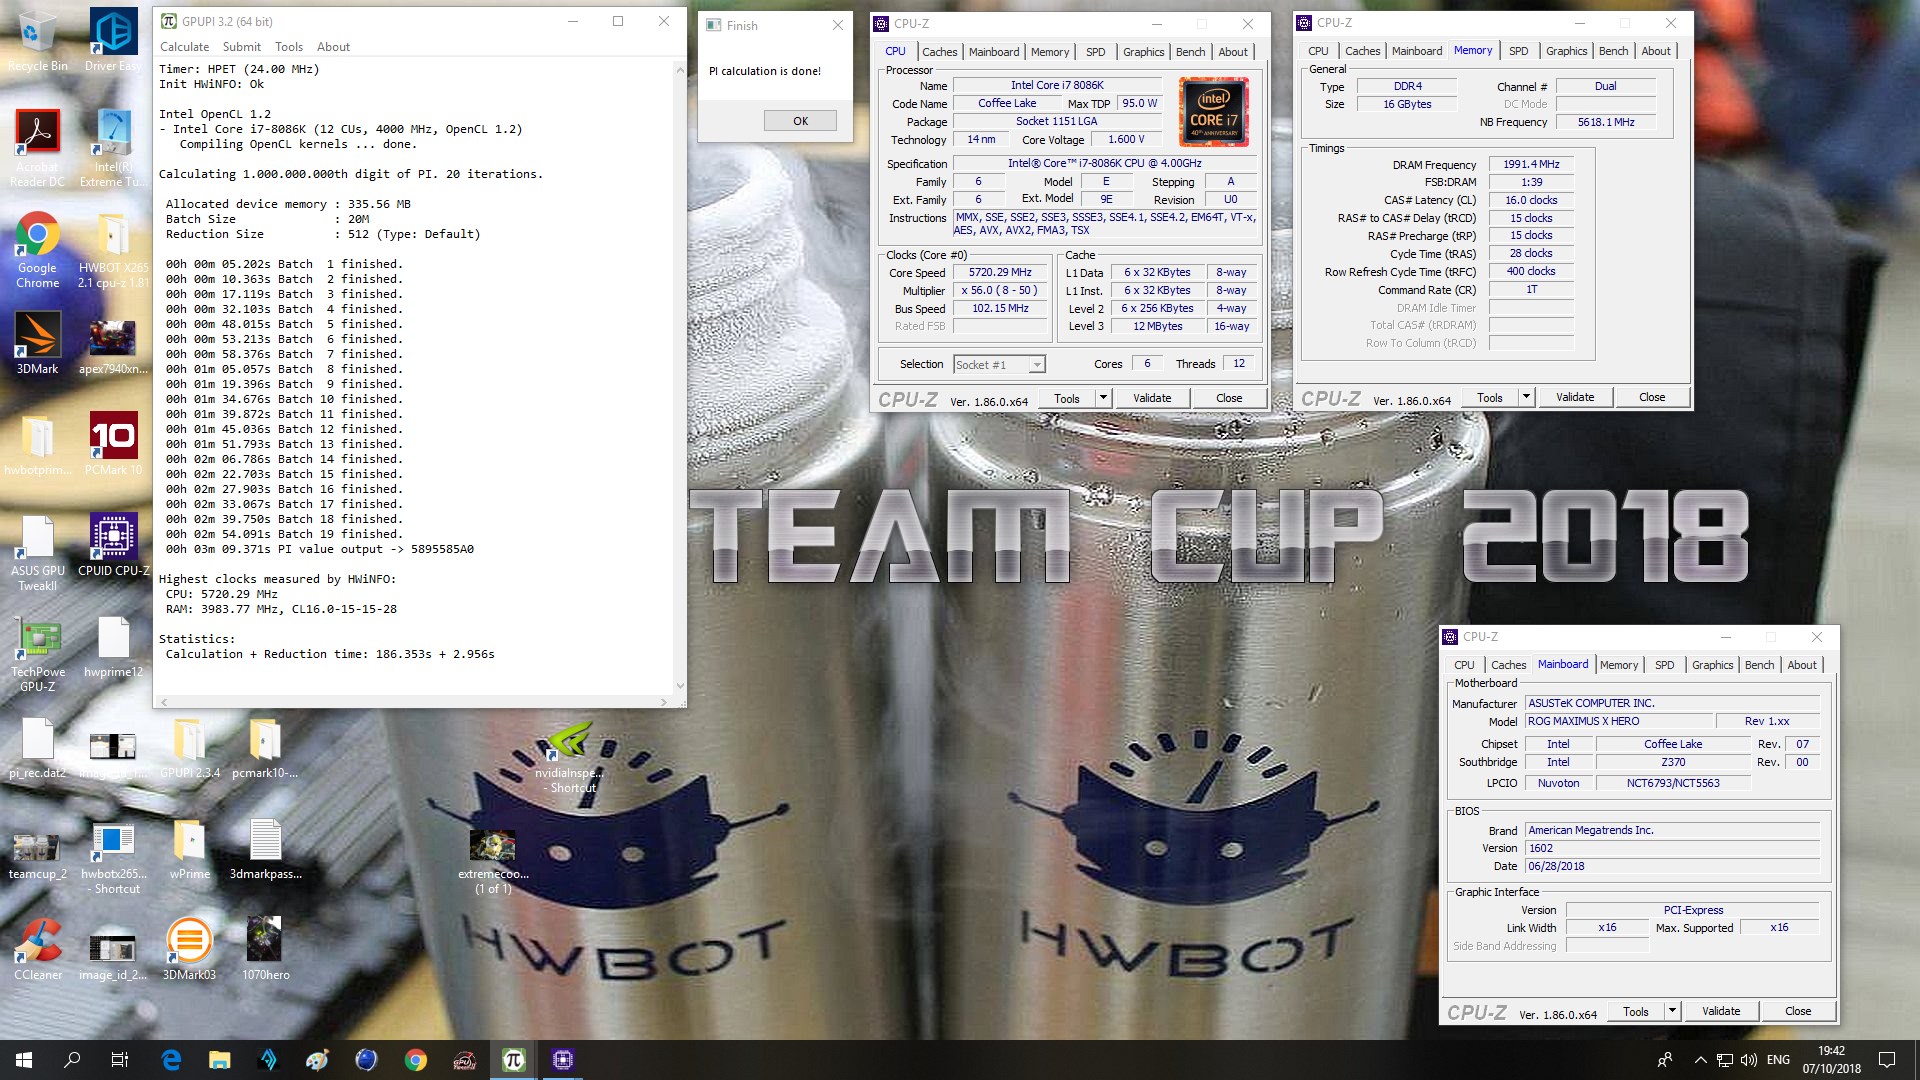This screenshot has width=1920, height=1080.
Task: Click the taskbar clock showing 19:42
Action: coord(1831,1060)
